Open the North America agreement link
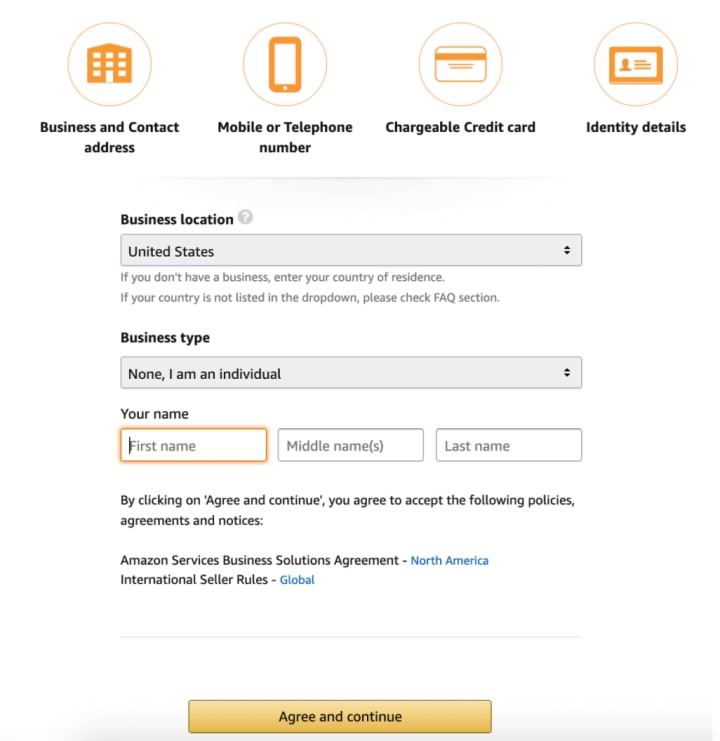This screenshot has width=720, height=741. pos(449,561)
